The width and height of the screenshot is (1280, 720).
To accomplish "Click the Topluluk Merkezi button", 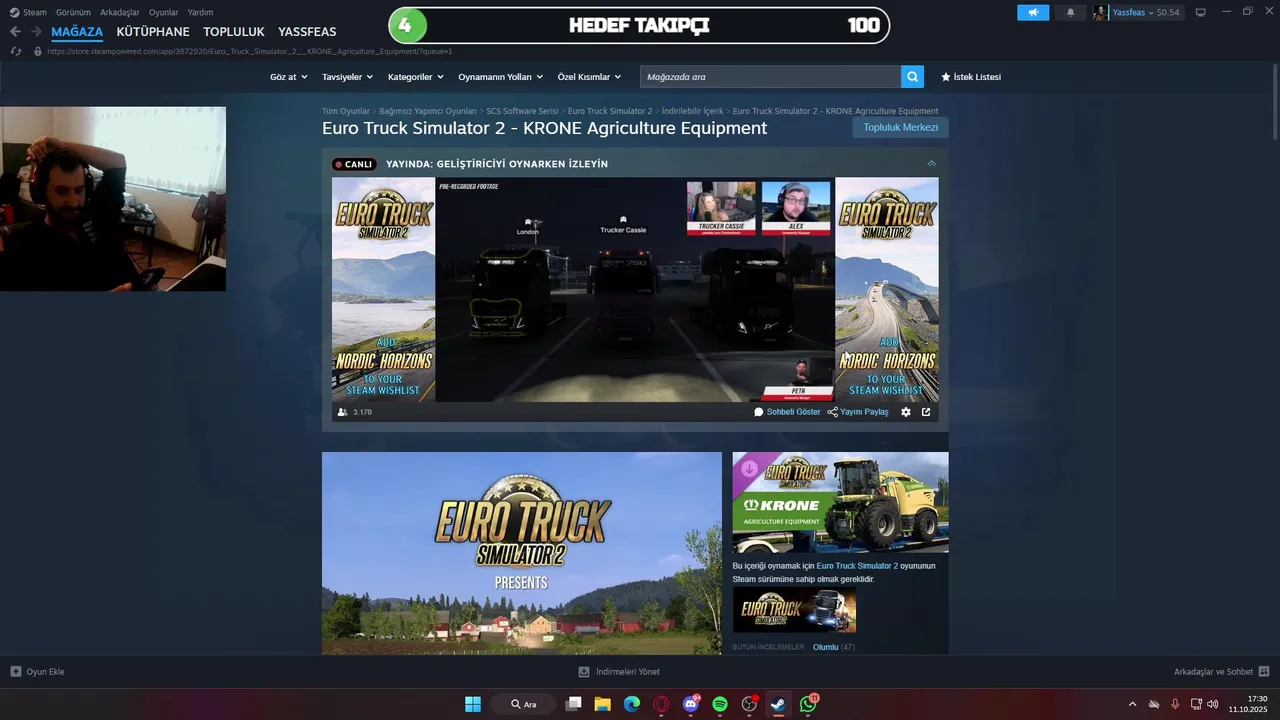I will click(901, 127).
